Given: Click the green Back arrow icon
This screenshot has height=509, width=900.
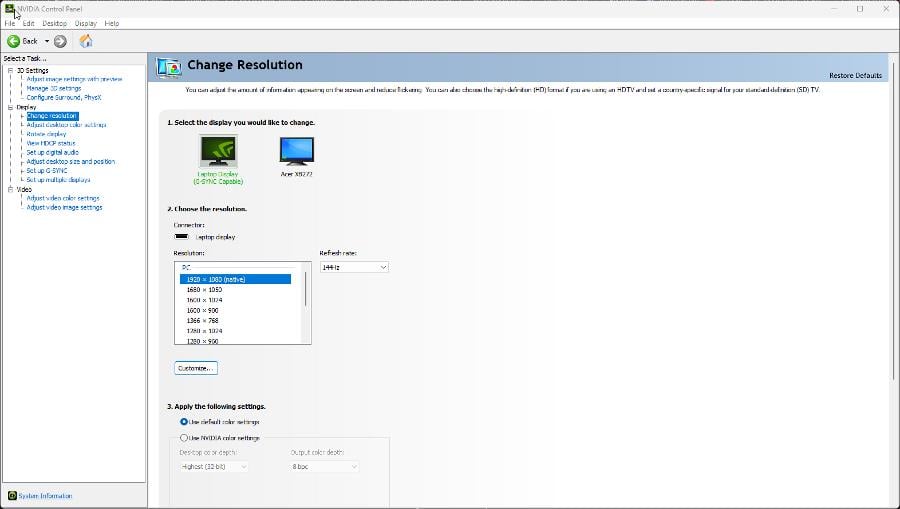Looking at the screenshot, I should pyautogui.click(x=13, y=41).
